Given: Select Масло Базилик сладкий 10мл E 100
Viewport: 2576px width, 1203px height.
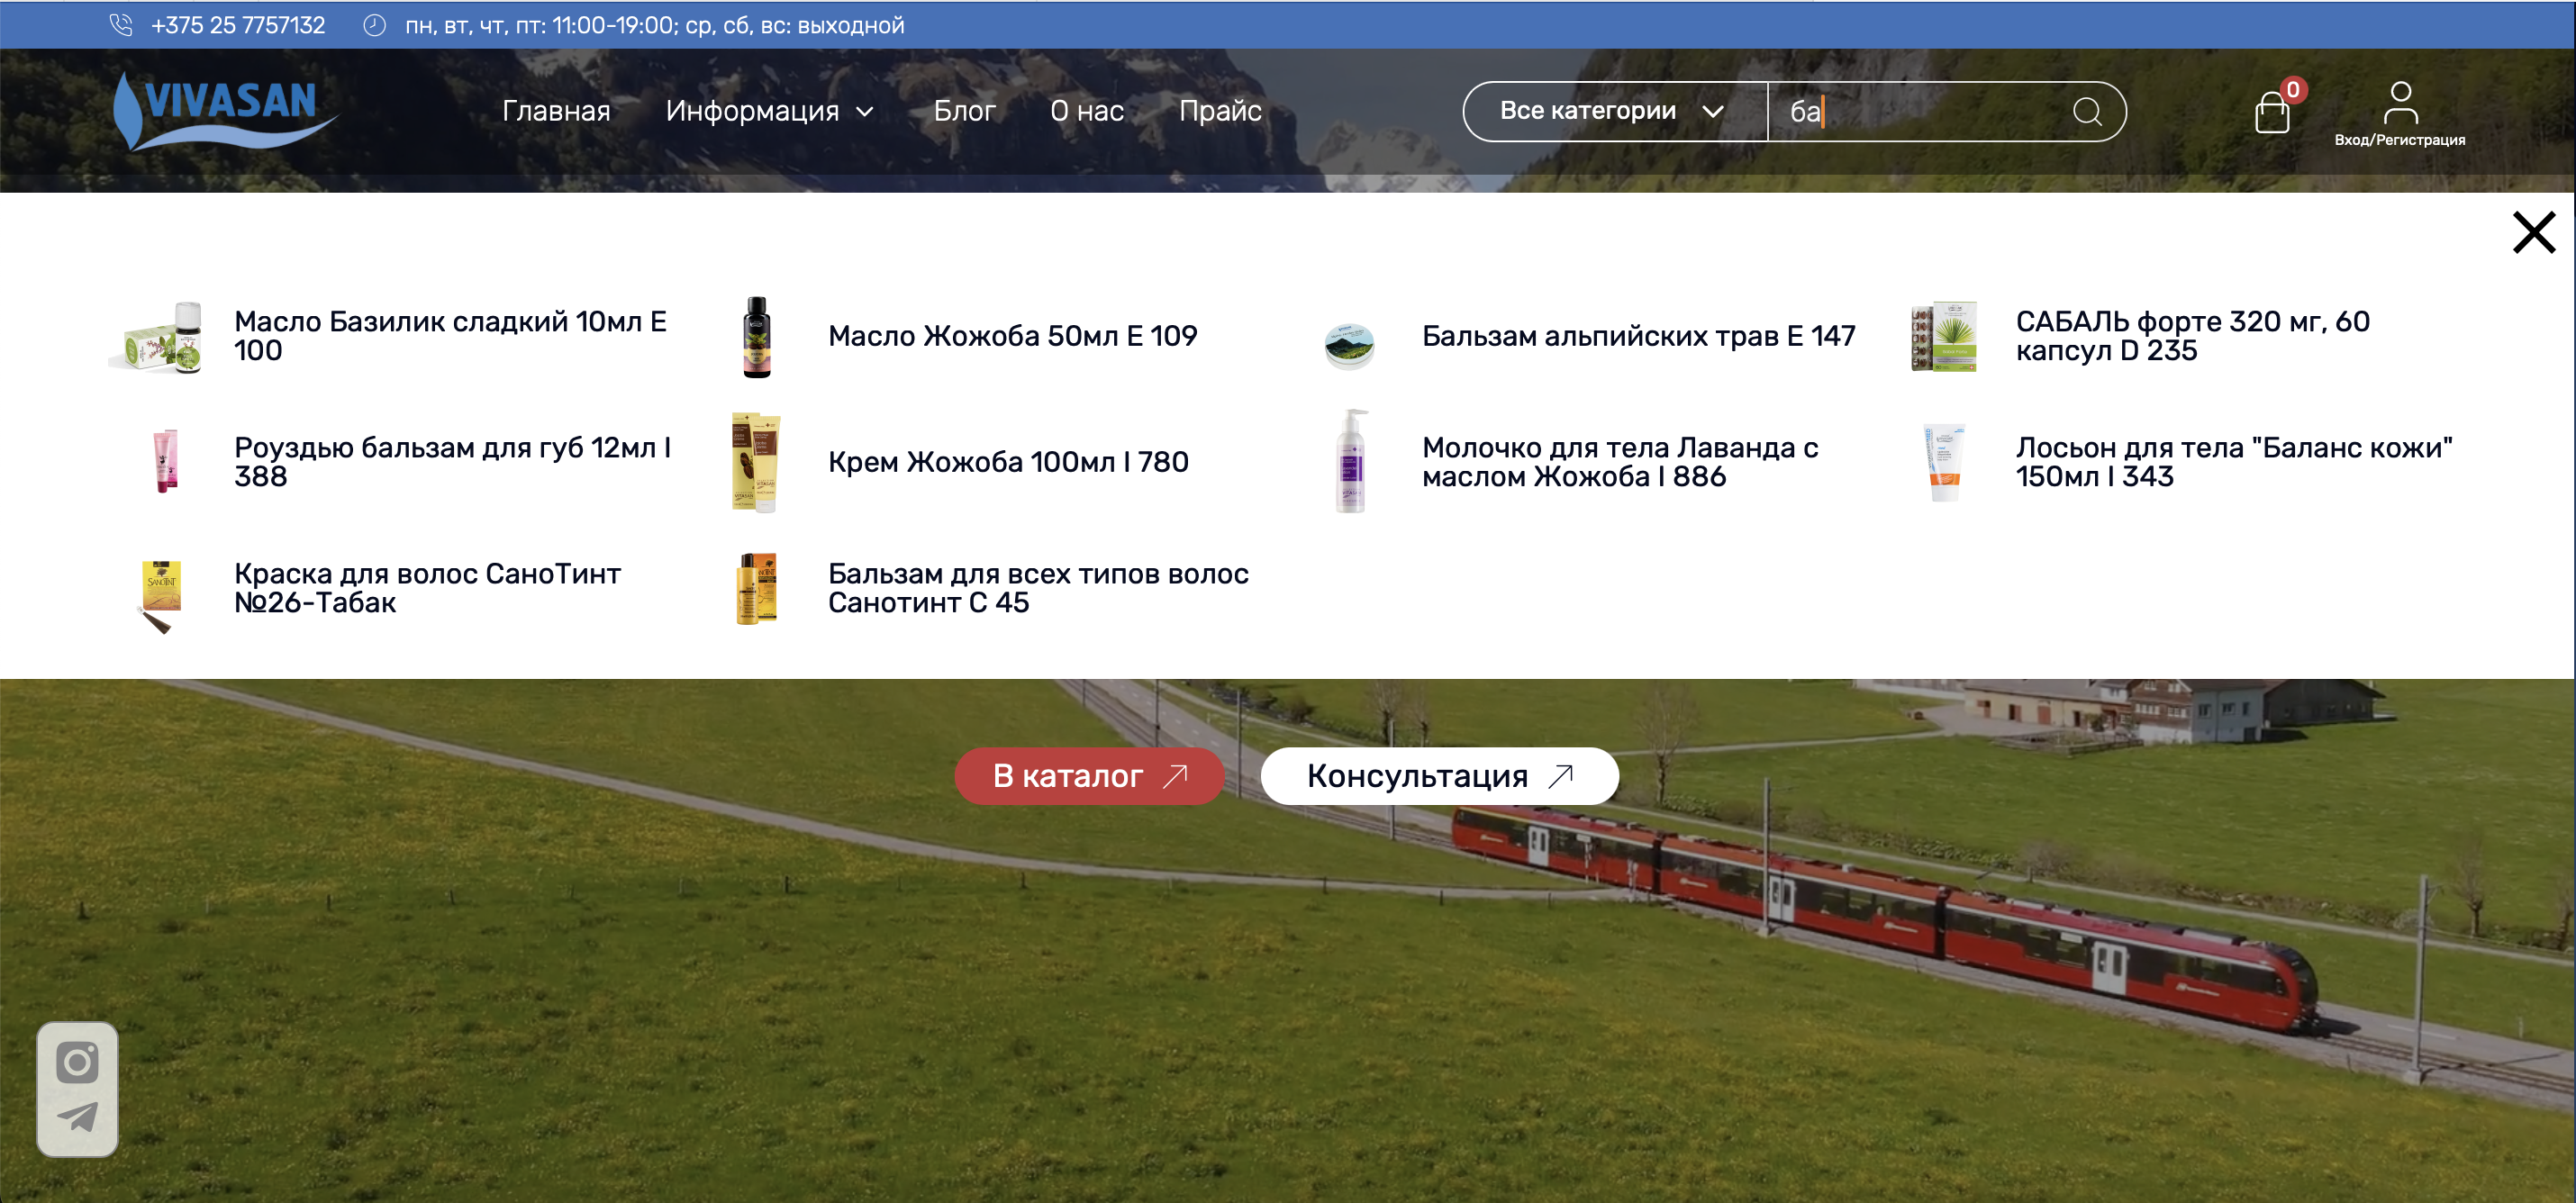Looking at the screenshot, I should (x=452, y=336).
